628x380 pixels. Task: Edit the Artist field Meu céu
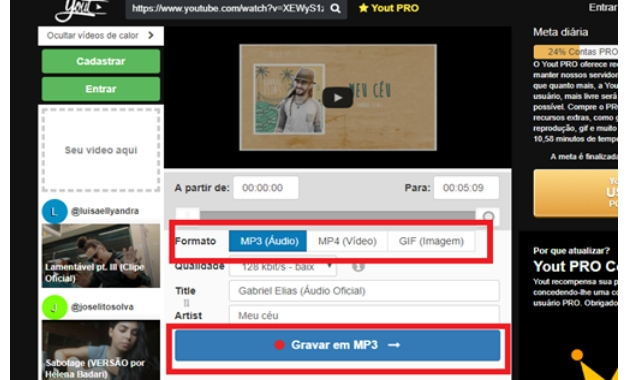pos(364,316)
